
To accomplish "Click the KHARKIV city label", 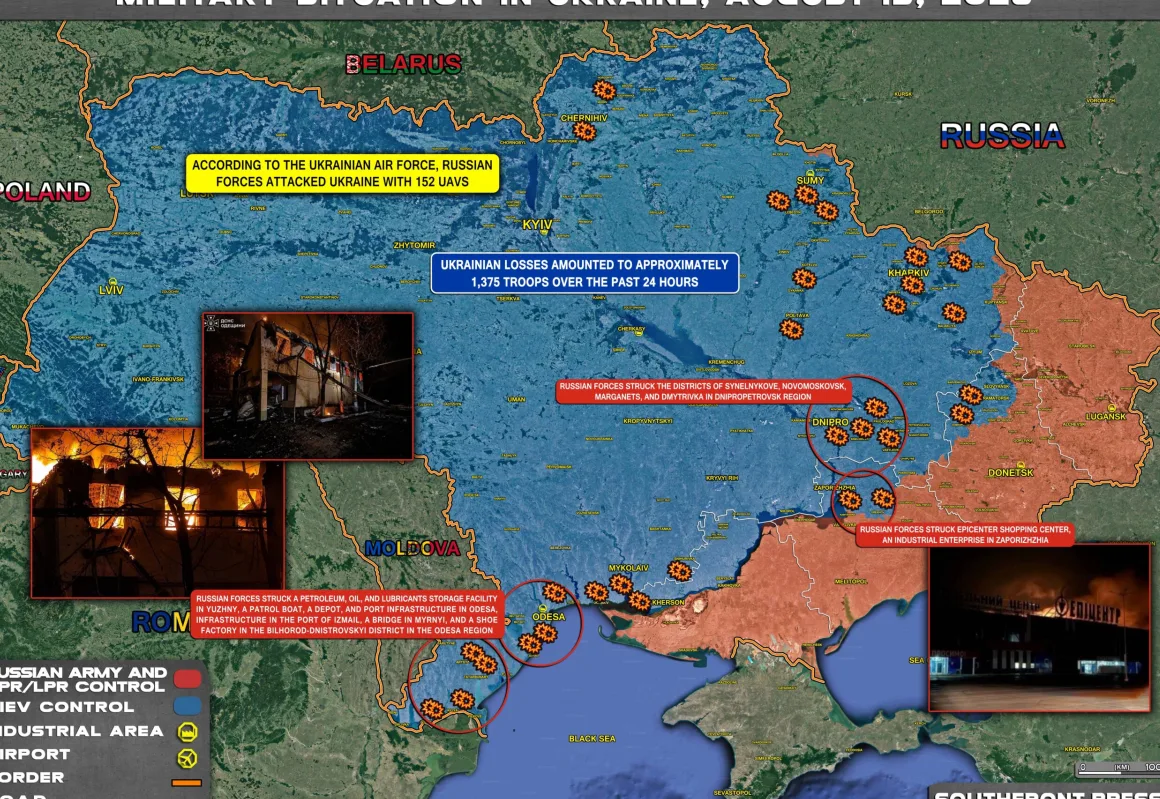I will tap(908, 273).
